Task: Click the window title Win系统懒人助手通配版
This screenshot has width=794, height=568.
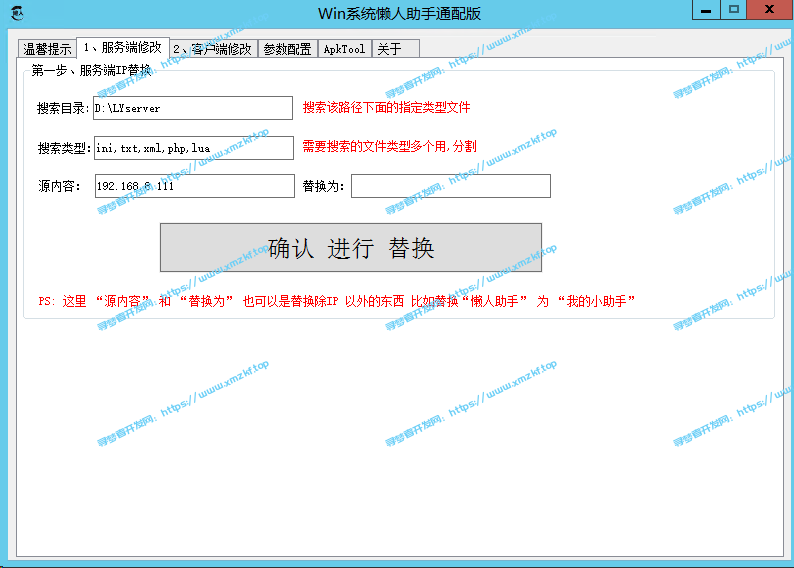Action: pyautogui.click(x=399, y=13)
